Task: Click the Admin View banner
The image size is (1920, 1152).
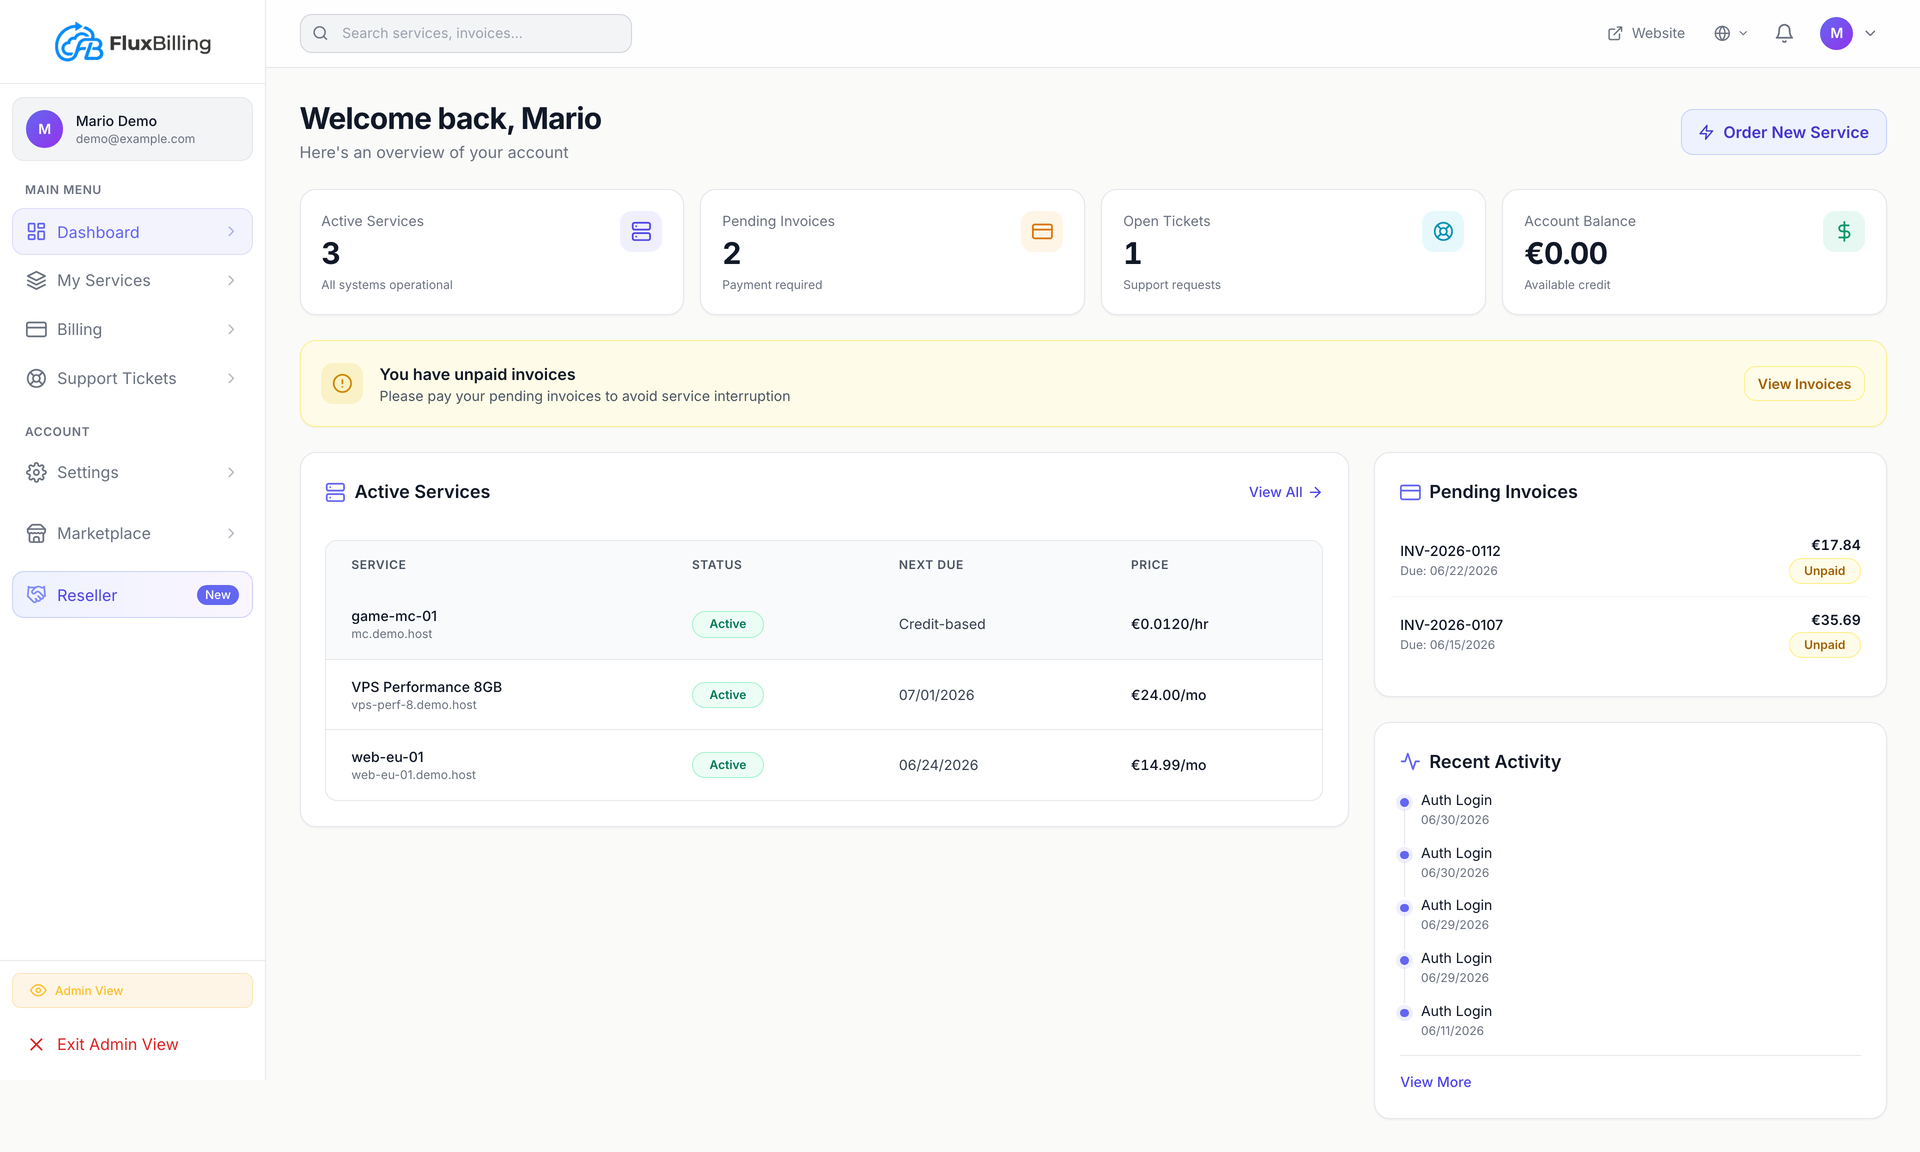Action: pyautogui.click(x=132, y=991)
